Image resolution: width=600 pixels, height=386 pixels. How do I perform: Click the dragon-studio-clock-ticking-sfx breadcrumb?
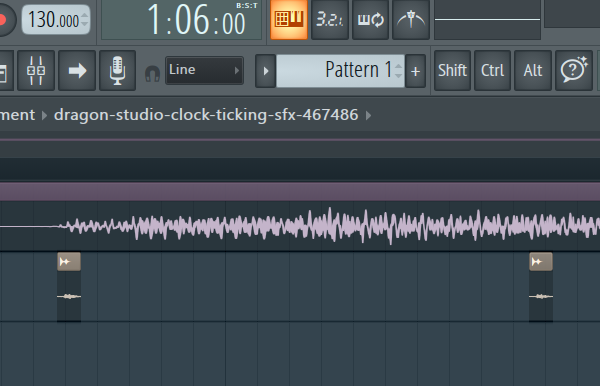point(206,114)
